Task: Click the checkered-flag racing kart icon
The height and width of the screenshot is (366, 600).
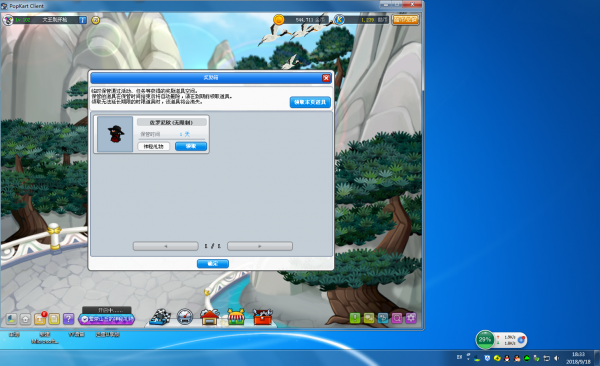Action: pos(160,317)
